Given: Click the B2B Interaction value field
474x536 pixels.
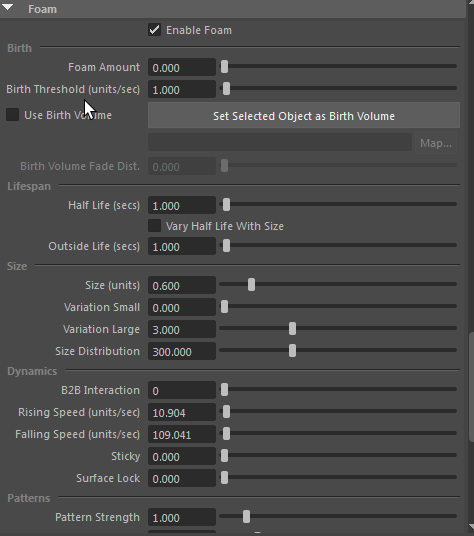Looking at the screenshot, I should [182, 390].
